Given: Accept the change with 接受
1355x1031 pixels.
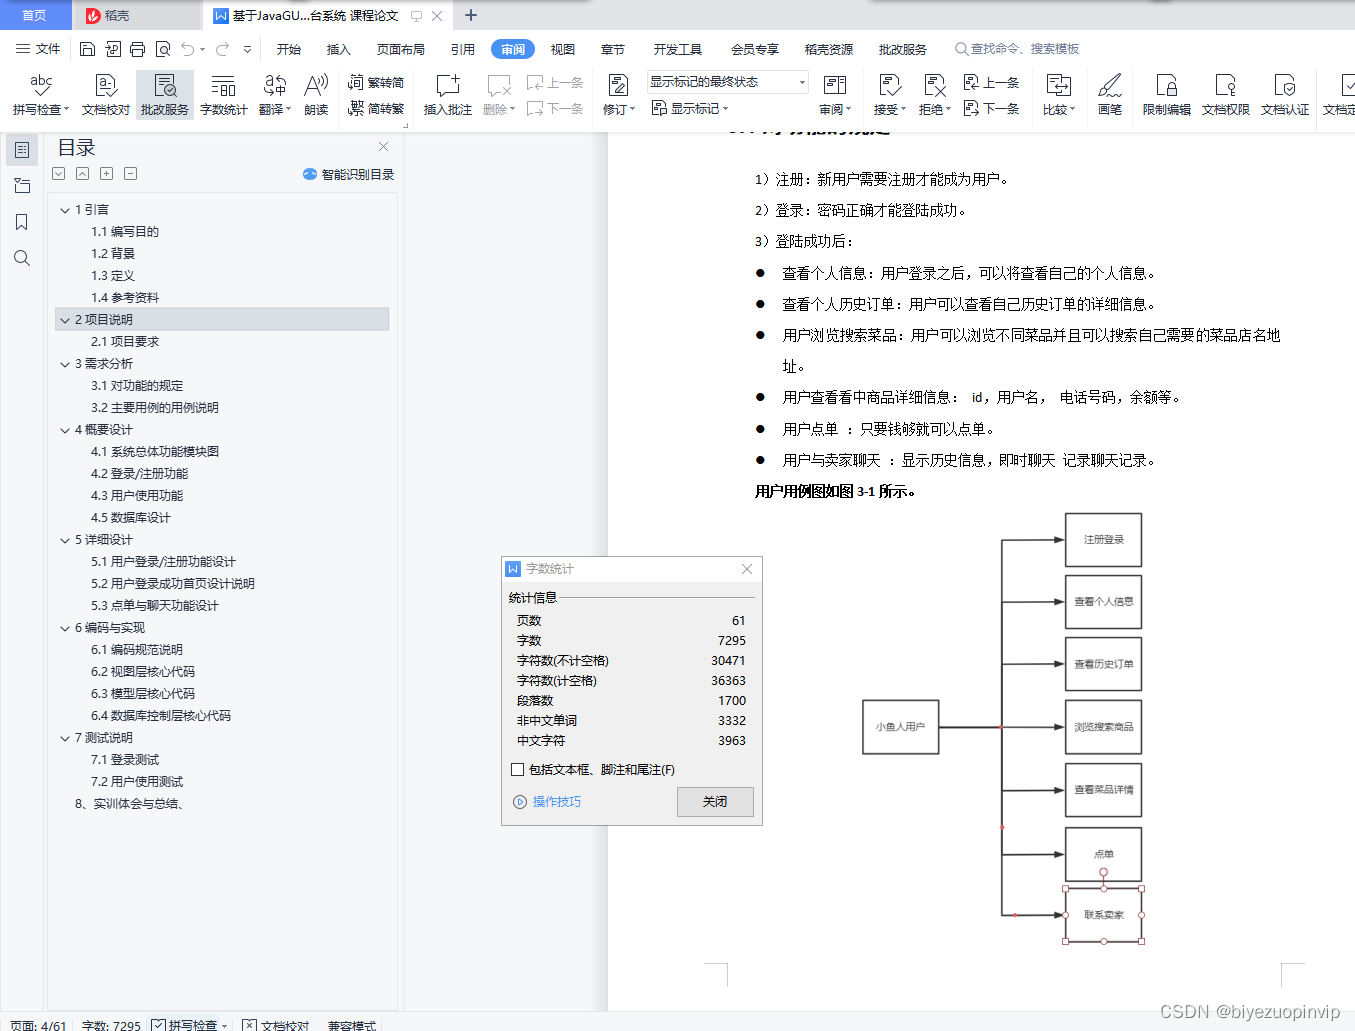Looking at the screenshot, I should (890, 95).
